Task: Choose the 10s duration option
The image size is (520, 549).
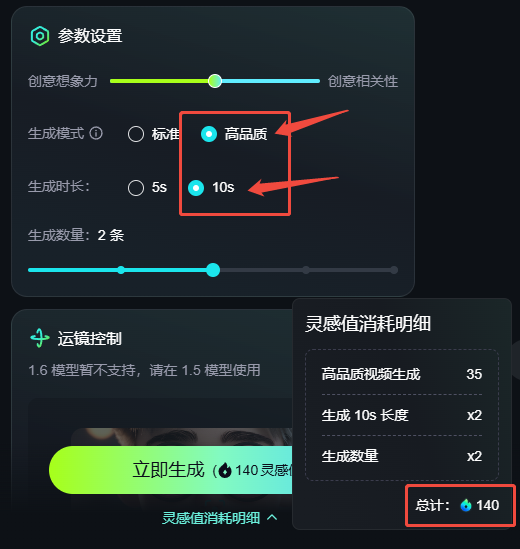Action: [x=196, y=188]
